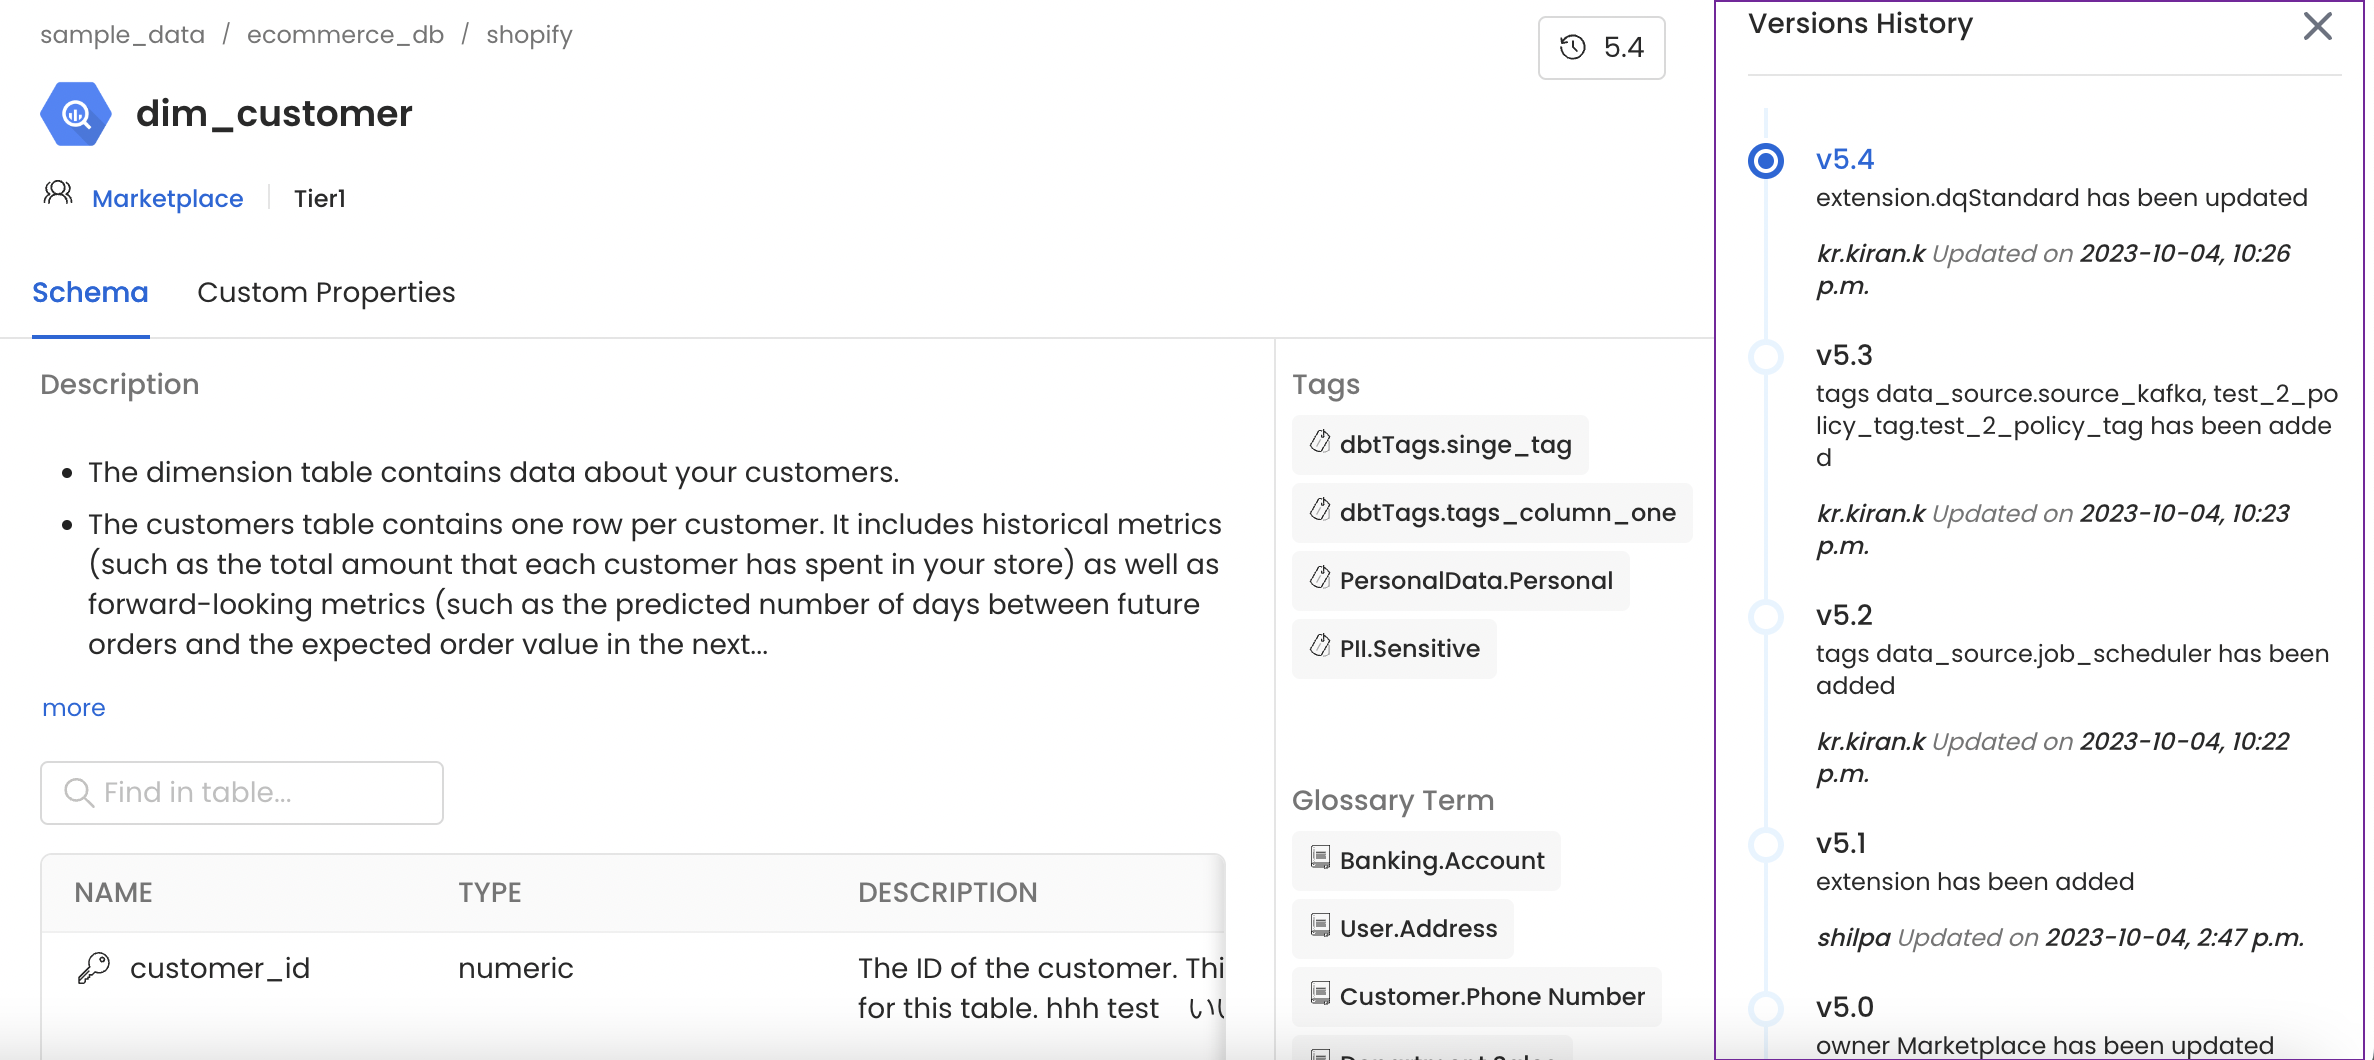Click the tag icon on dbtTags.singe_tag
The width and height of the screenshot is (2374, 1060).
point(1320,442)
